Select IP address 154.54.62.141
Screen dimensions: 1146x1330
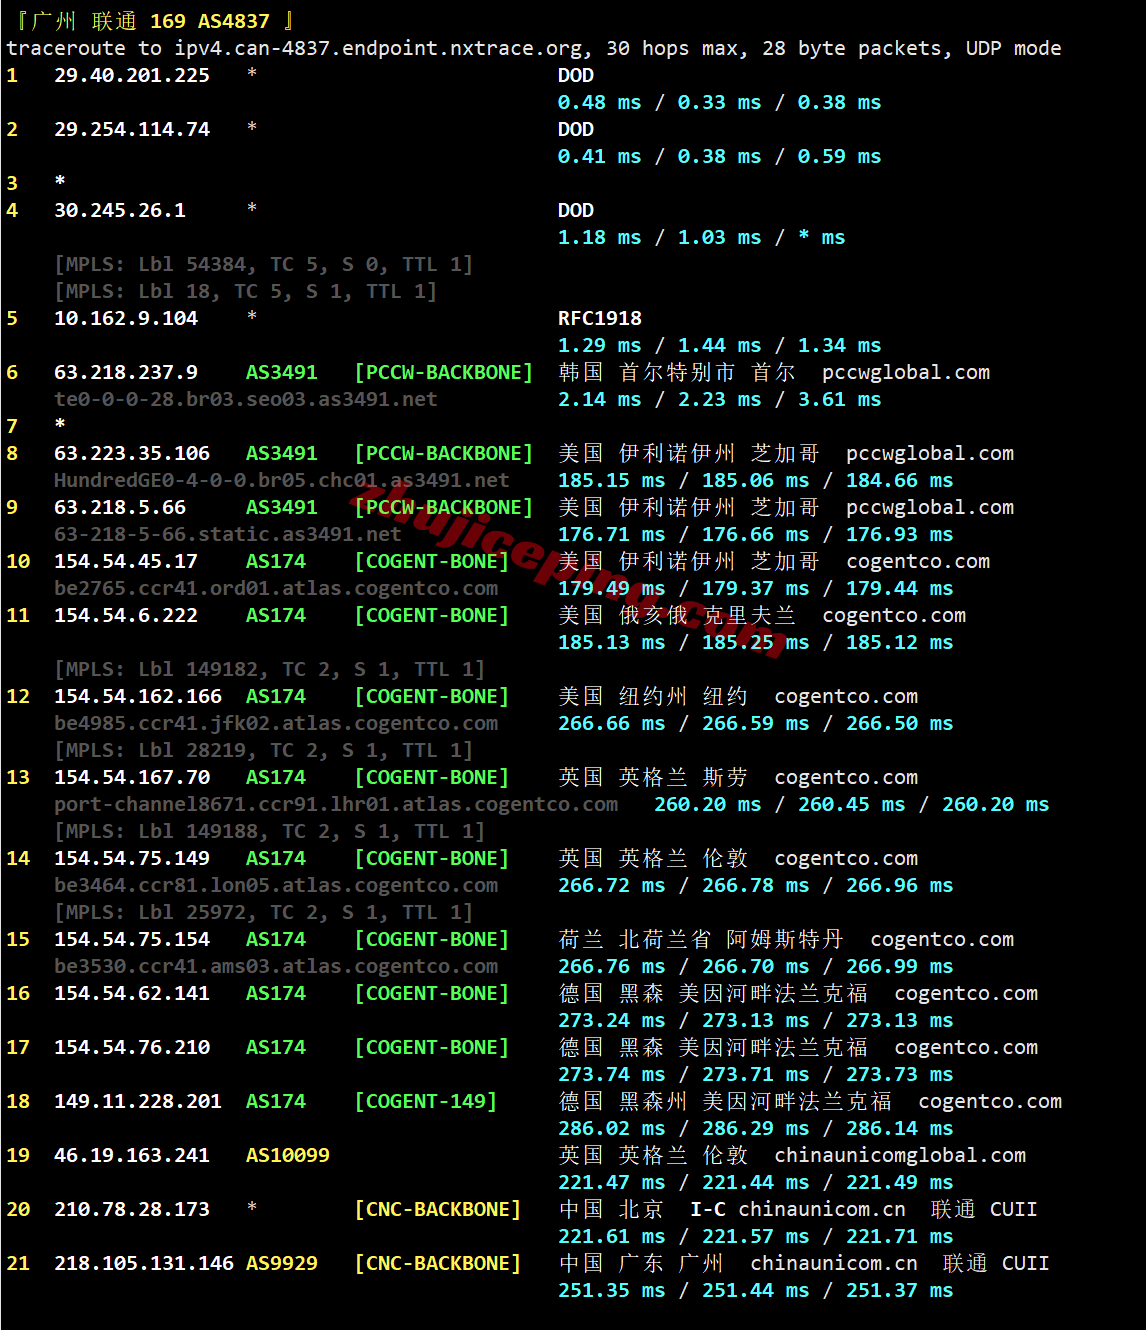pyautogui.click(x=132, y=993)
